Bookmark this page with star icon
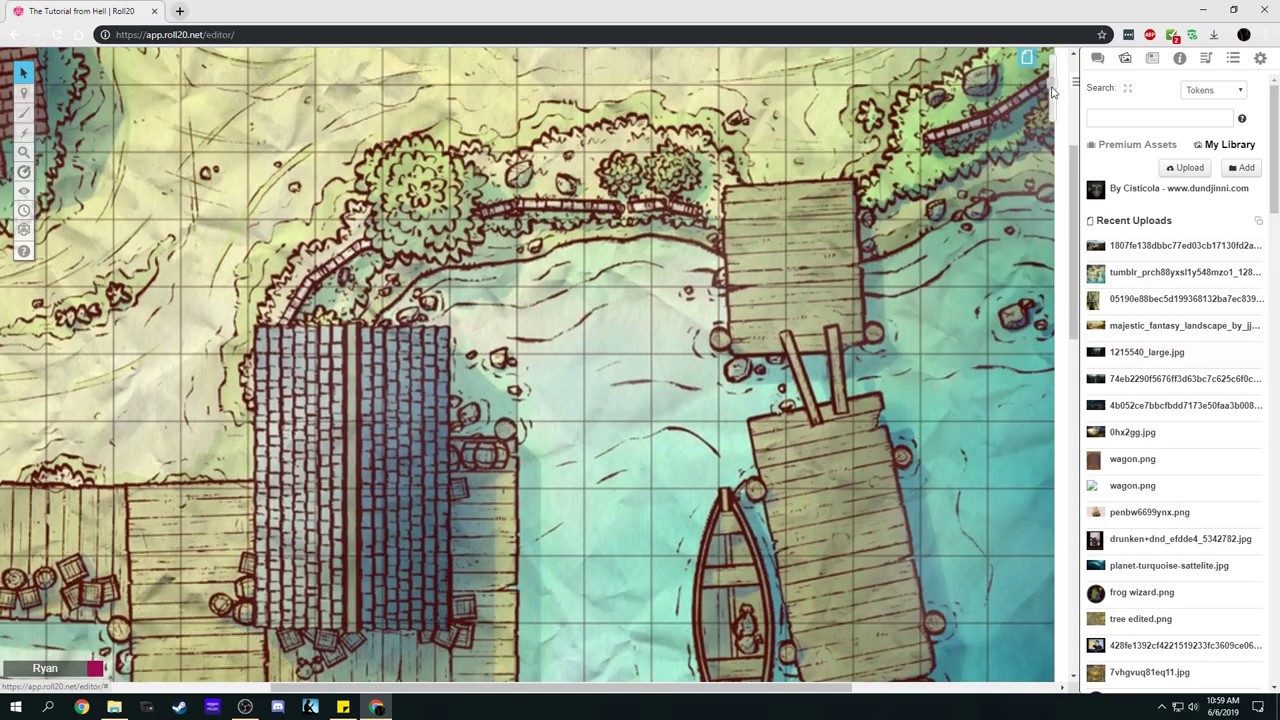 point(1102,35)
